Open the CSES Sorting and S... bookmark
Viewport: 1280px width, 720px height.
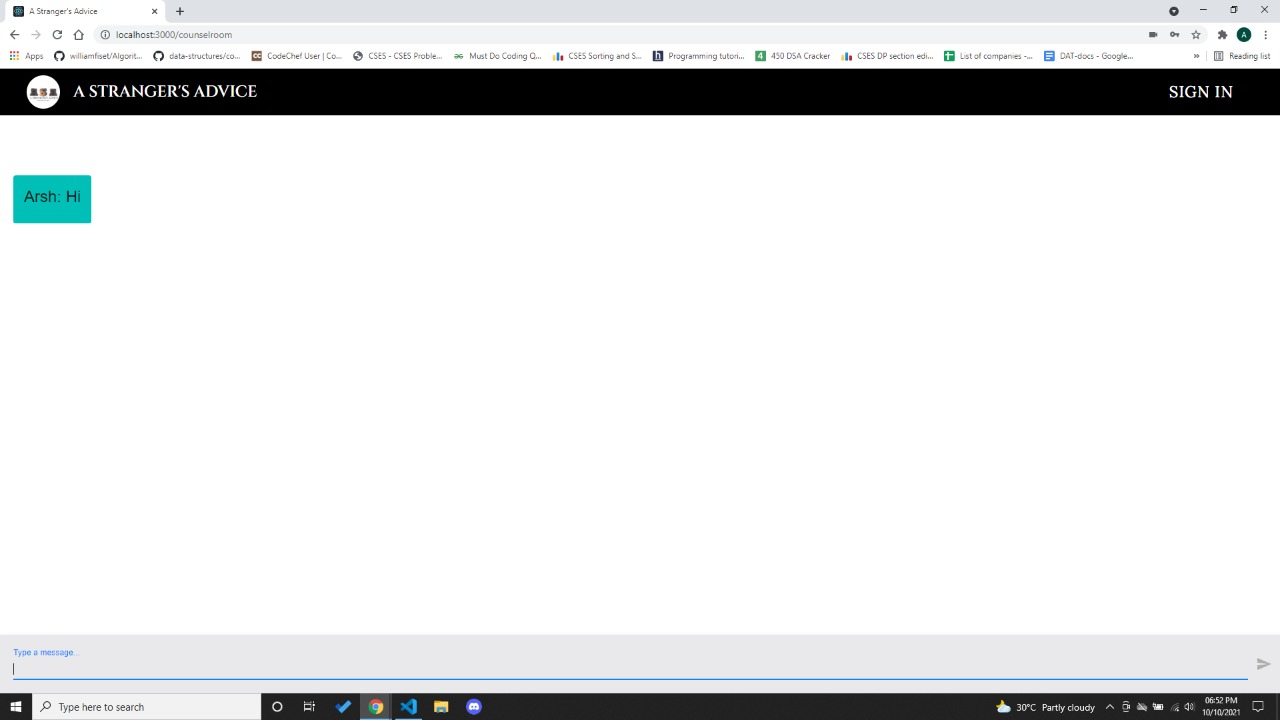coord(597,56)
